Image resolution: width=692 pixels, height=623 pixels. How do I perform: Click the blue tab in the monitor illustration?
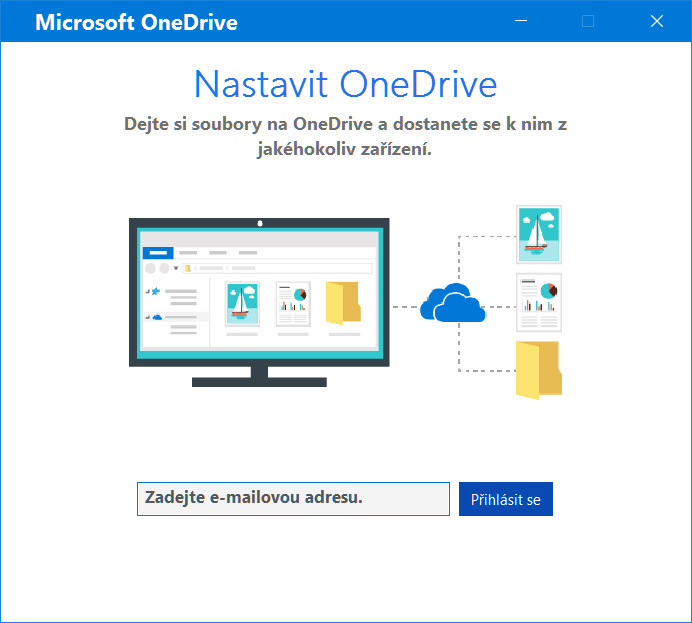[158, 254]
